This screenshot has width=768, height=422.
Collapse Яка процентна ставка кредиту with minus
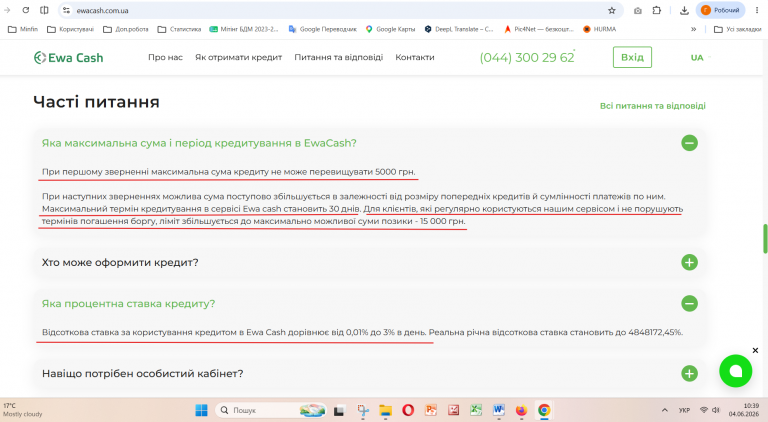pyautogui.click(x=689, y=304)
